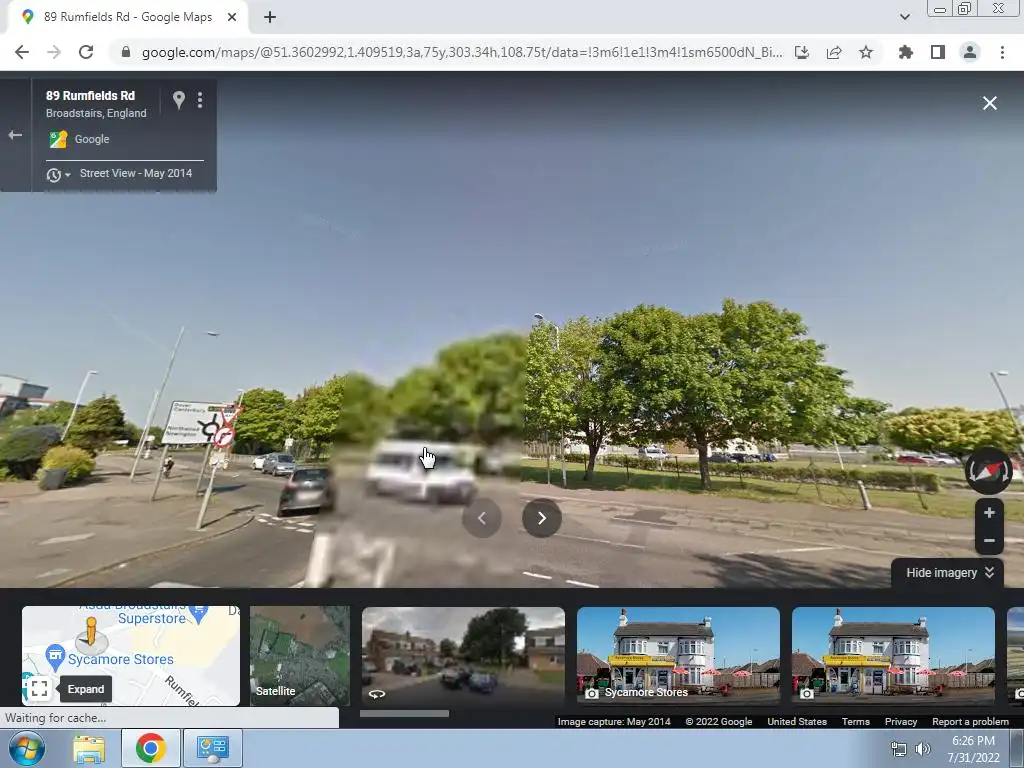Close Street View with X button

point(990,103)
